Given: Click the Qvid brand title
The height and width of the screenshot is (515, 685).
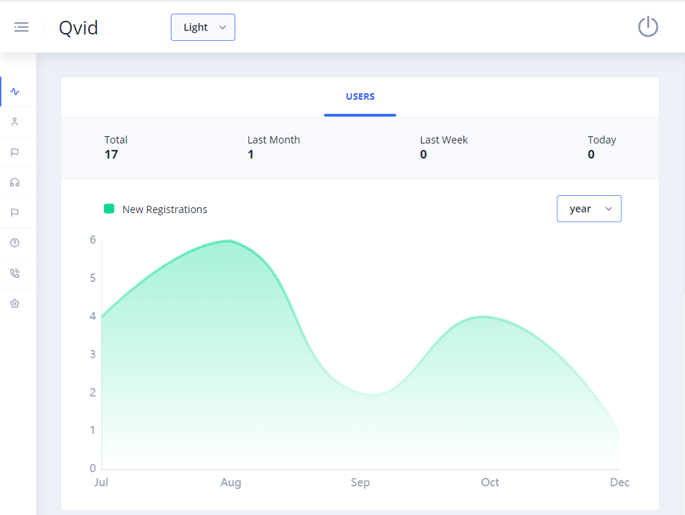Looking at the screenshot, I should (79, 28).
